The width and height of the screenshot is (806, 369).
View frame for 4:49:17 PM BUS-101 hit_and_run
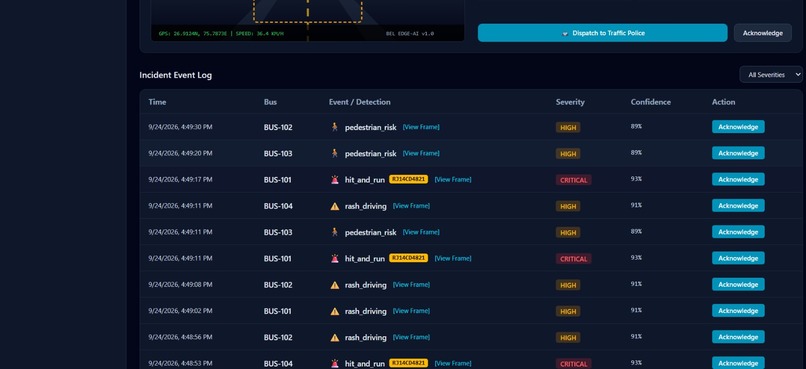pyautogui.click(x=453, y=179)
